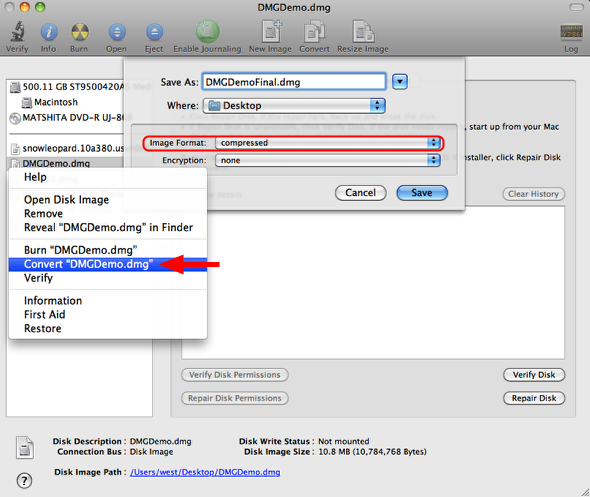Click the Convert toolbar icon

(314, 32)
